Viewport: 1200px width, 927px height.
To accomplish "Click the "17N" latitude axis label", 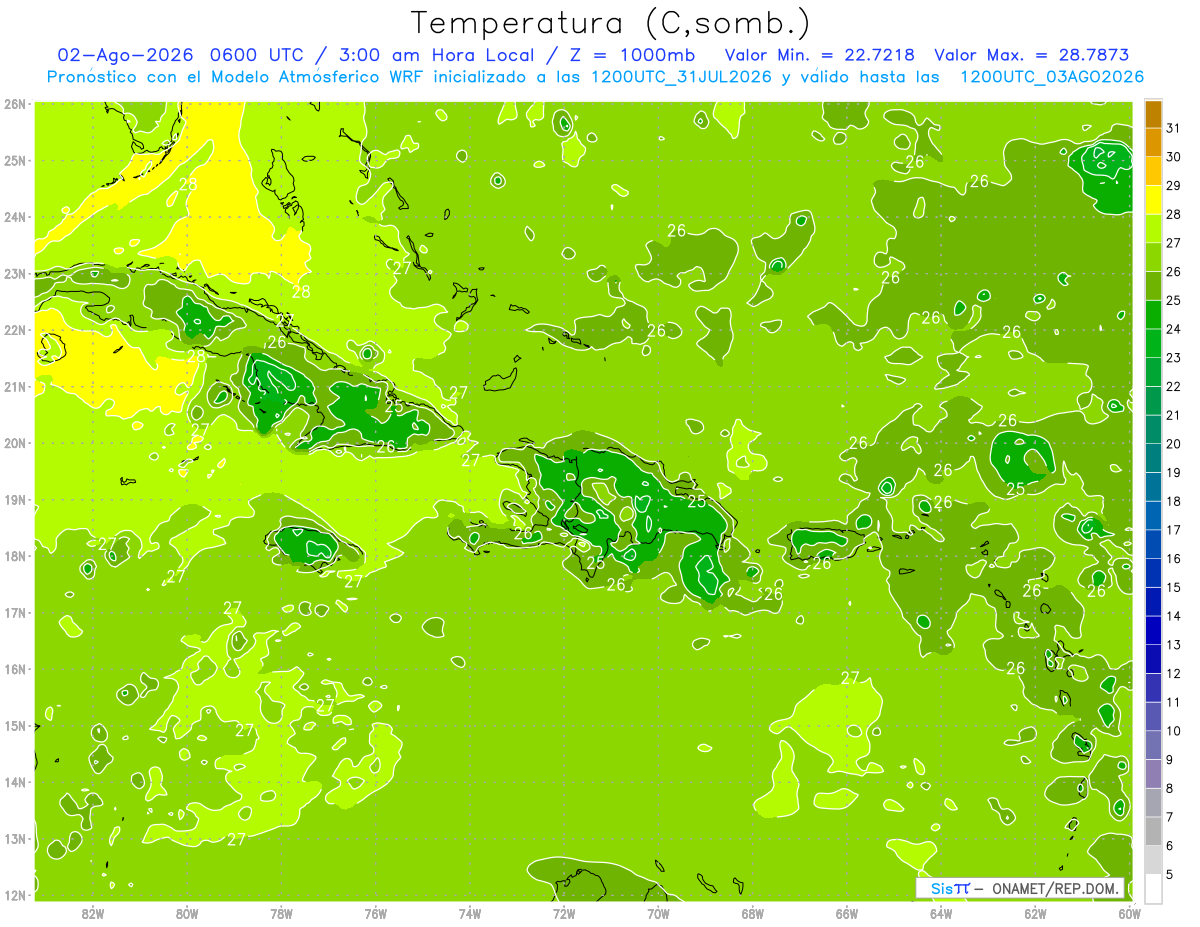I will pos(15,612).
